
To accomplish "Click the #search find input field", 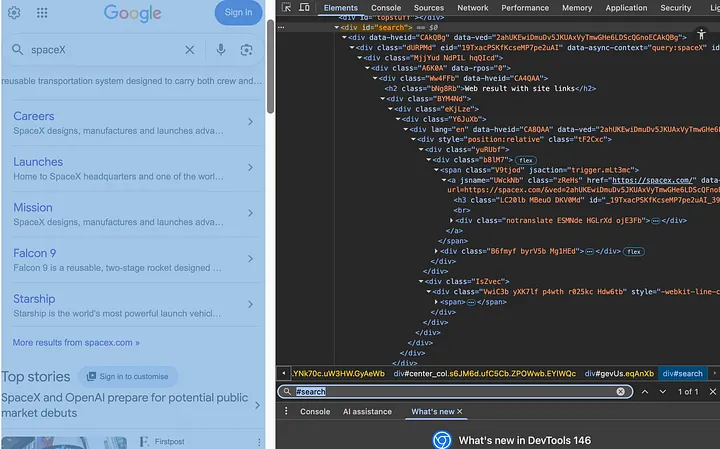I will (450, 392).
